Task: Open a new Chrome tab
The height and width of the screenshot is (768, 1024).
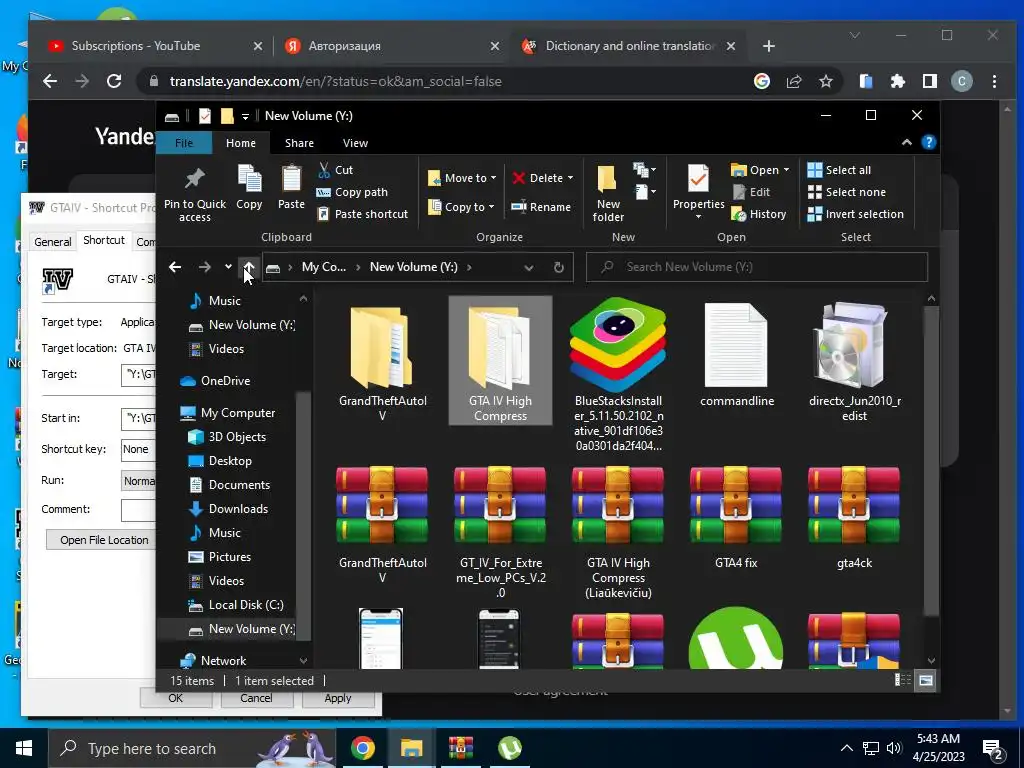Action: pyautogui.click(x=769, y=46)
